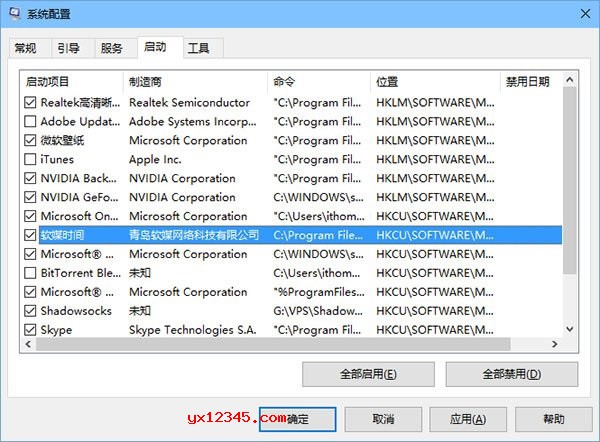The height and width of the screenshot is (442, 600).
Task: Click the NVIDIA GeFo... row name
Action: 79,197
